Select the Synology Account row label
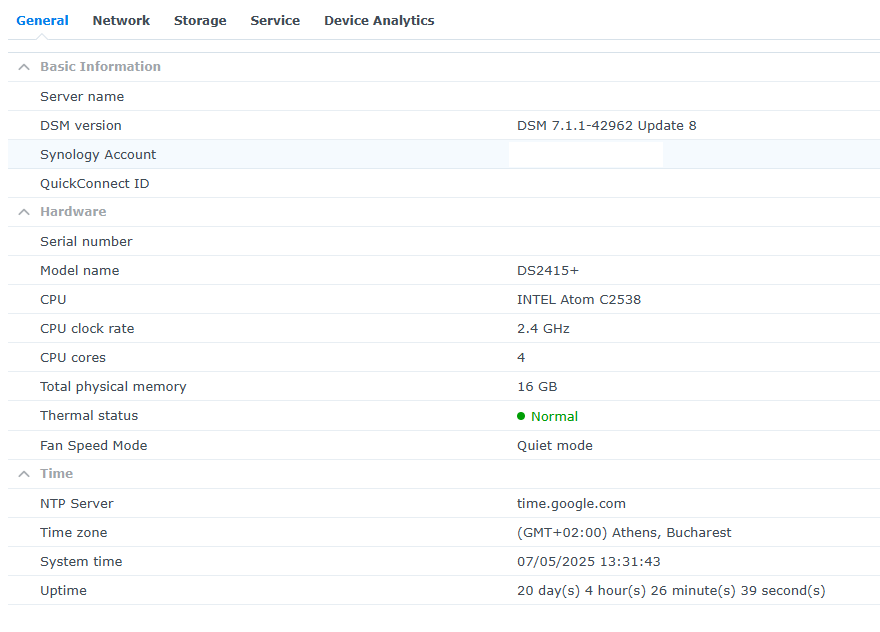 click(98, 154)
